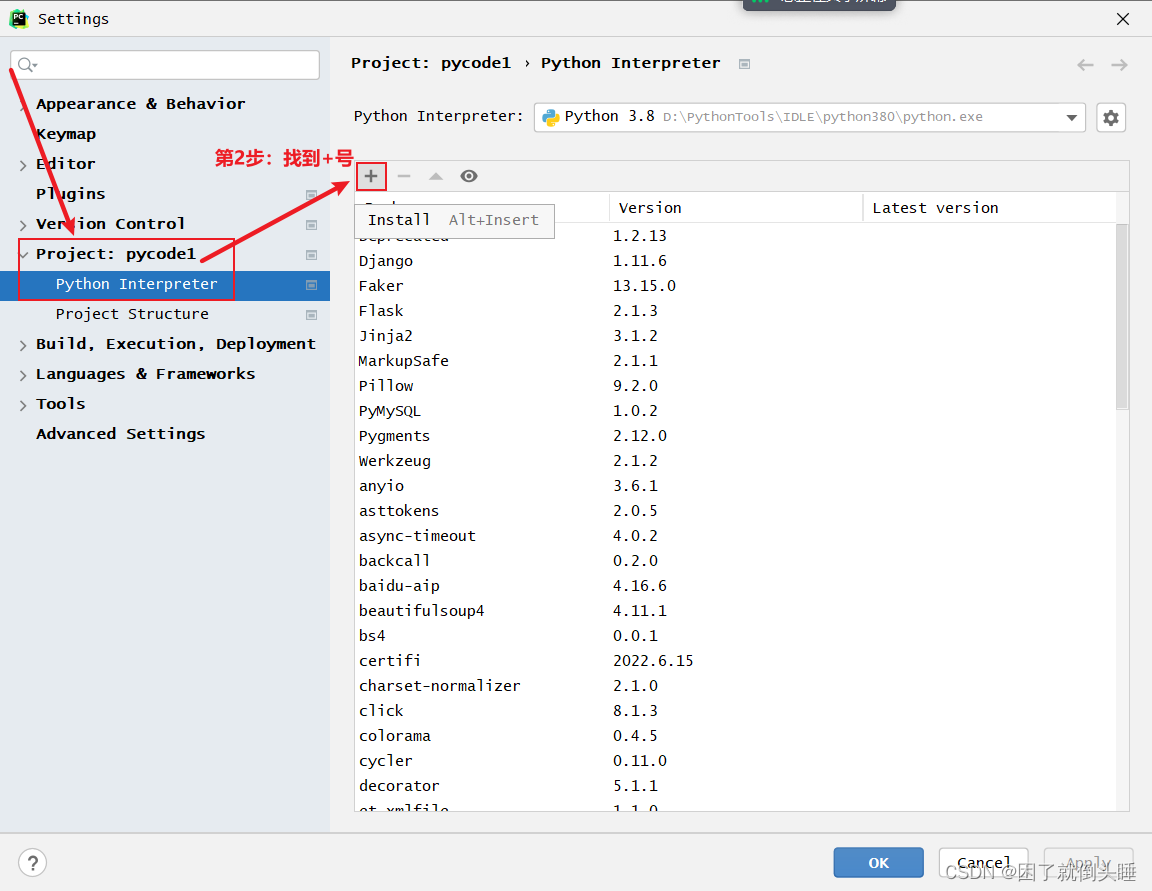Screen dimensions: 1152x891
Task: Select the bs4 package row
Action: [x=735, y=635]
